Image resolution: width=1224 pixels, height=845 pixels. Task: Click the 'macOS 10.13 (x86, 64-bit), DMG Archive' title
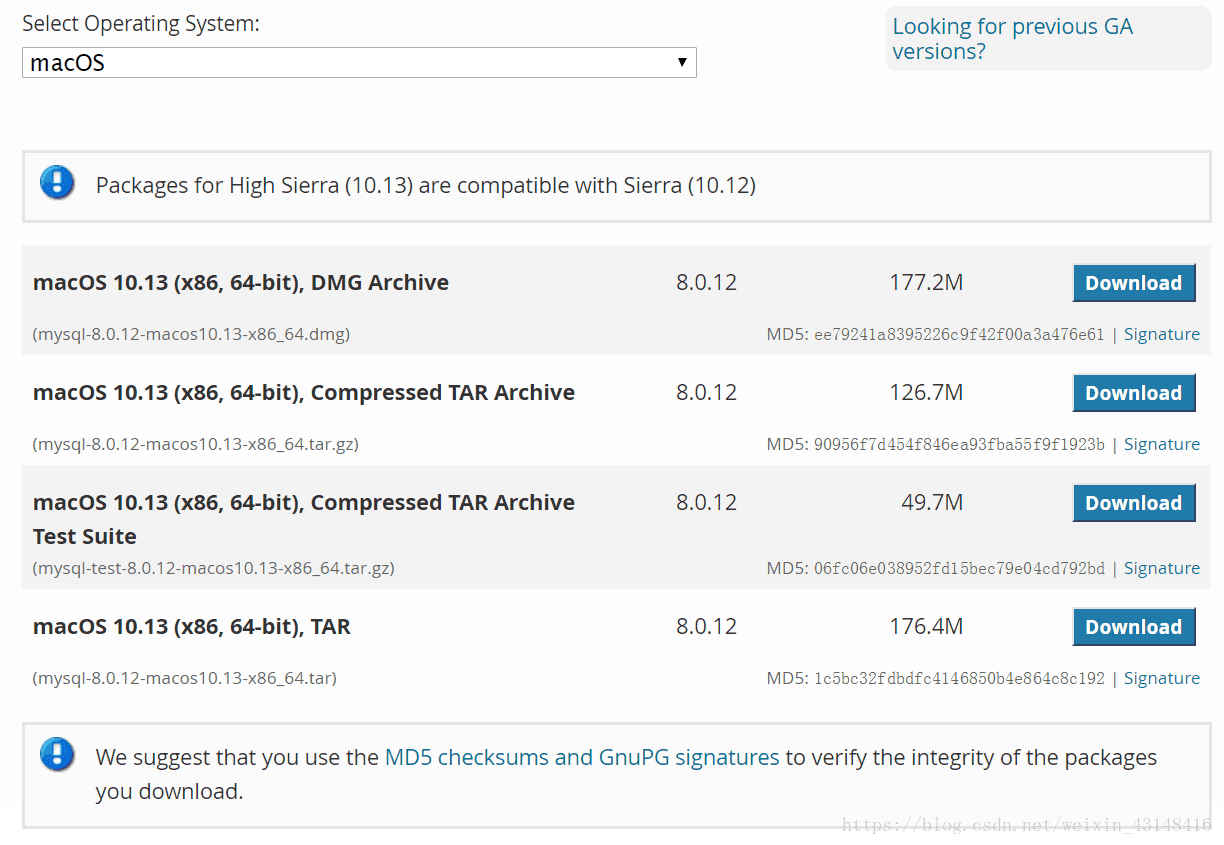coord(240,283)
